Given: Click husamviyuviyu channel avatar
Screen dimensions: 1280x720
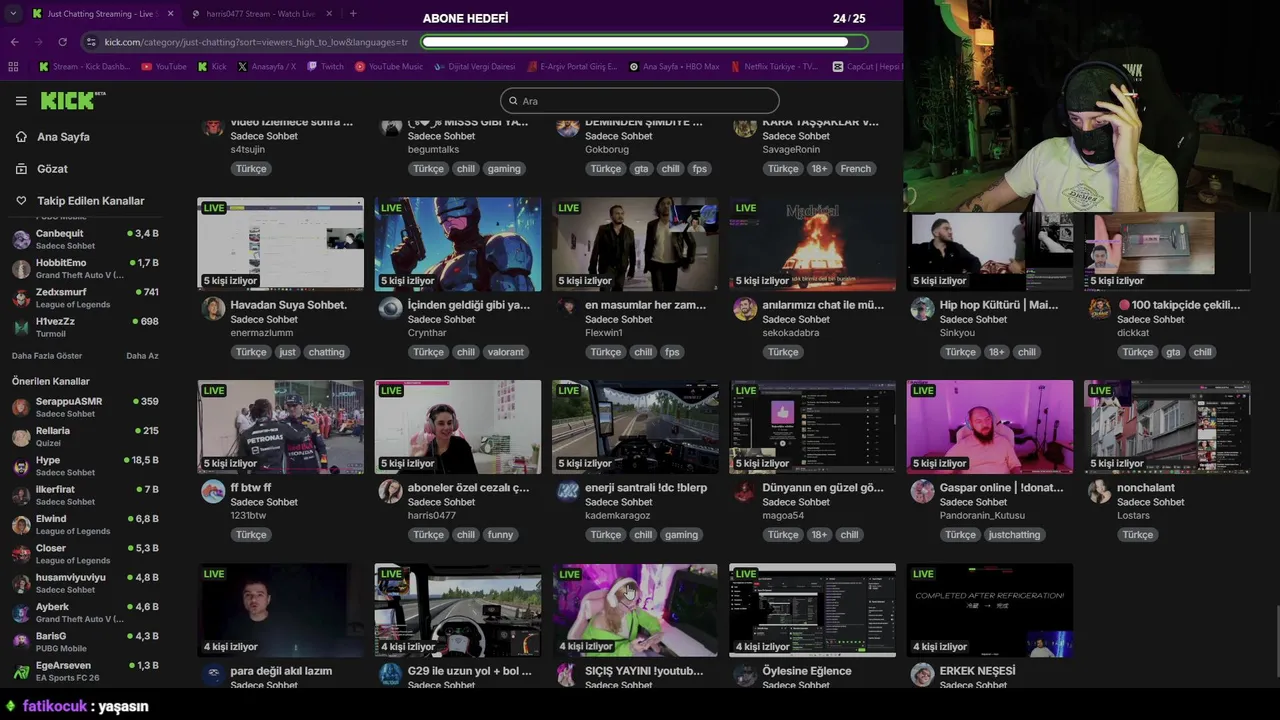Looking at the screenshot, I should (x=20, y=584).
